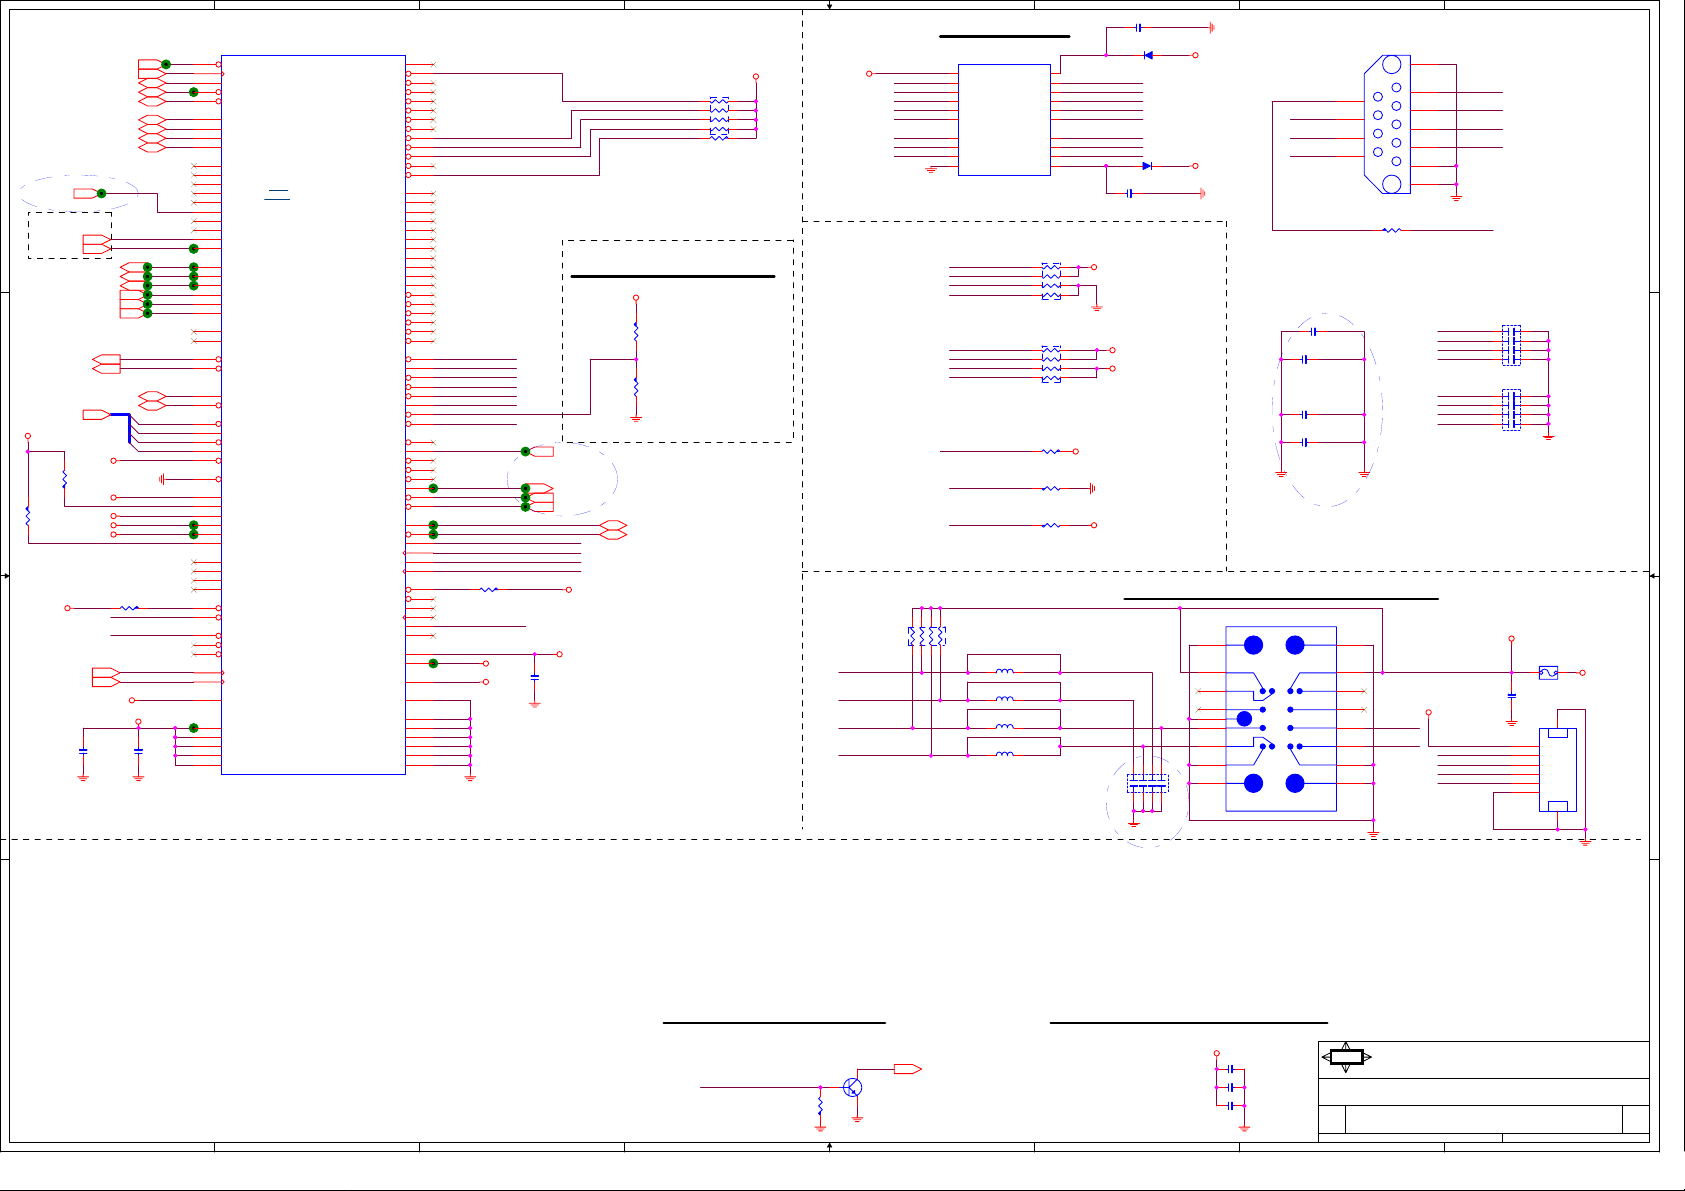Click the port inside the dashed rectangle
This screenshot has height=1191, width=1685.
[x=97, y=243]
